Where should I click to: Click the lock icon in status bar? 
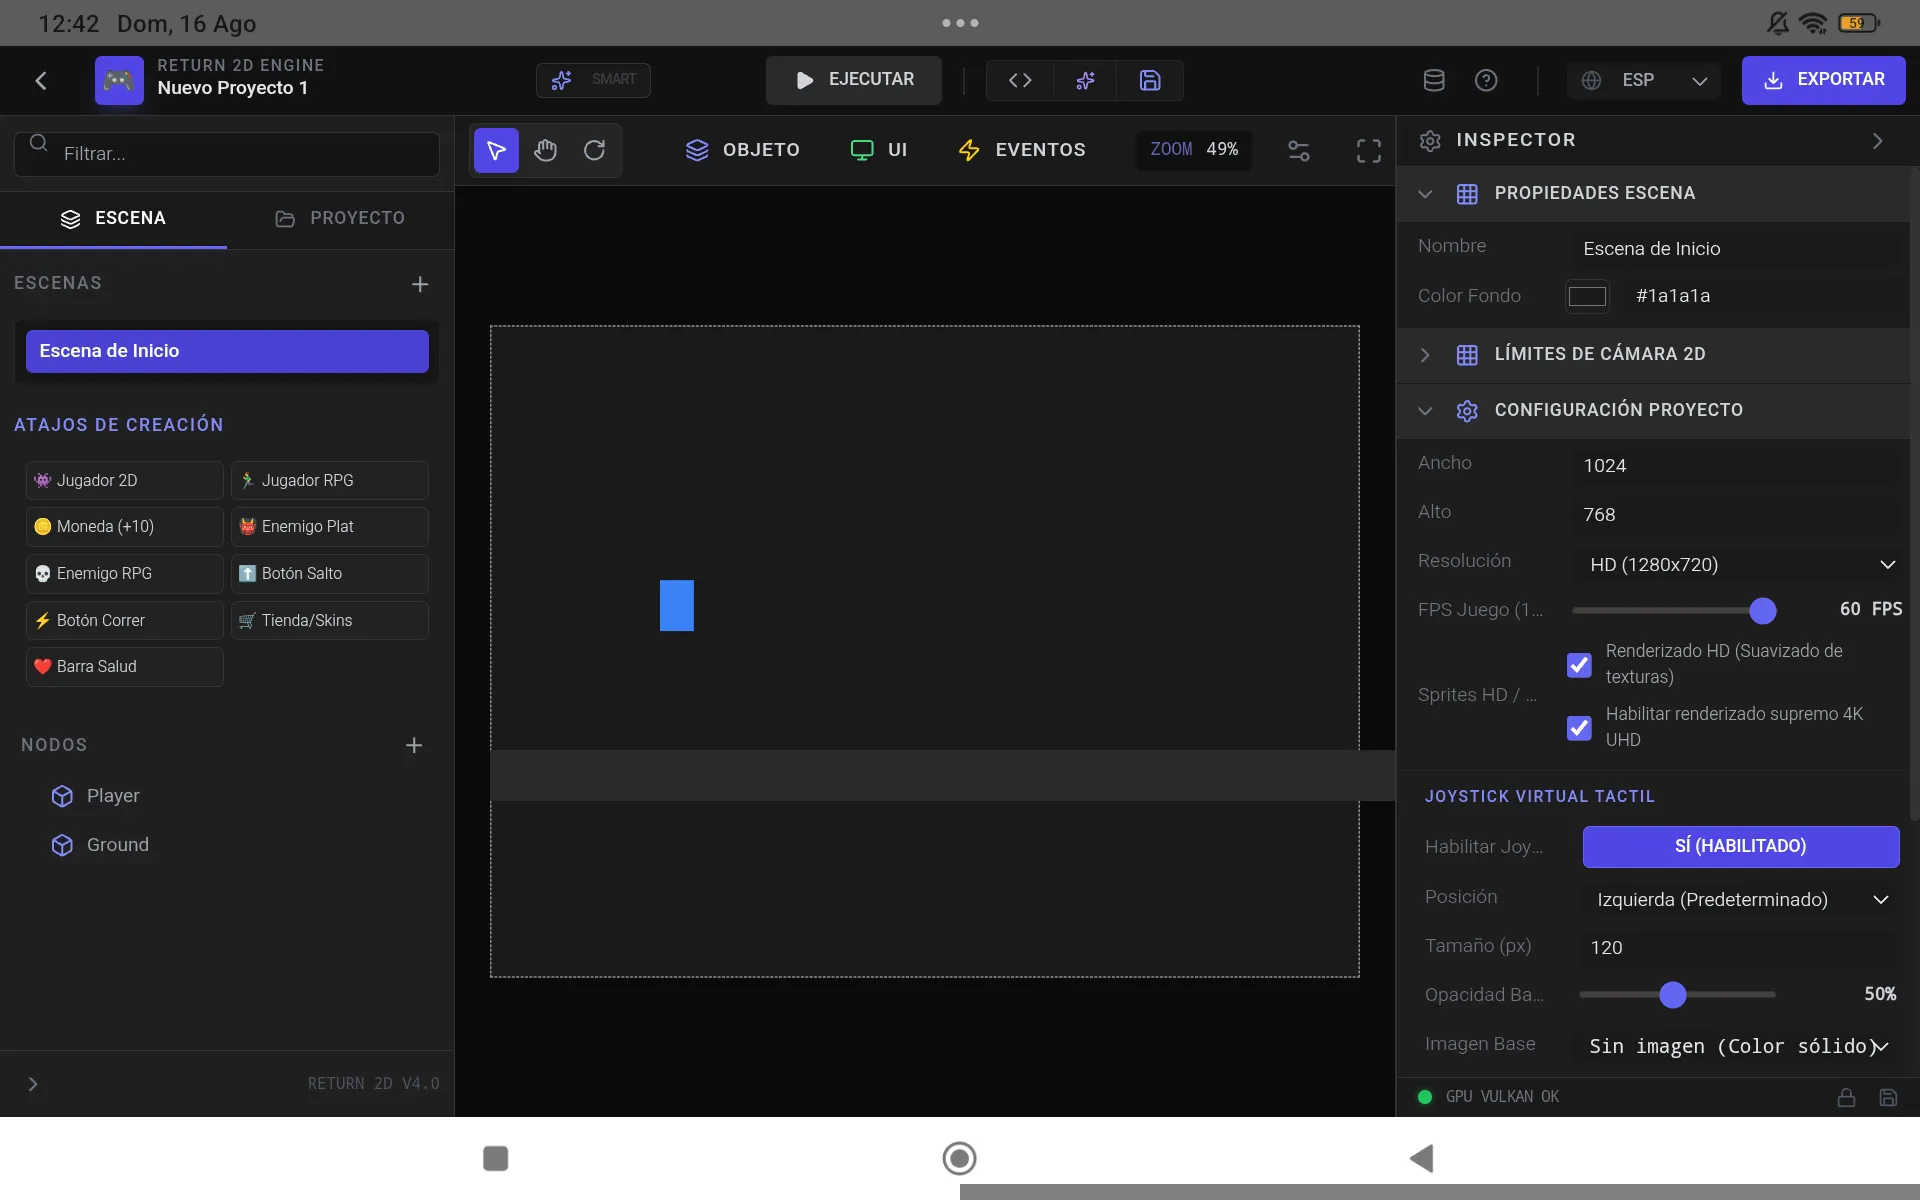pyautogui.click(x=1846, y=1097)
